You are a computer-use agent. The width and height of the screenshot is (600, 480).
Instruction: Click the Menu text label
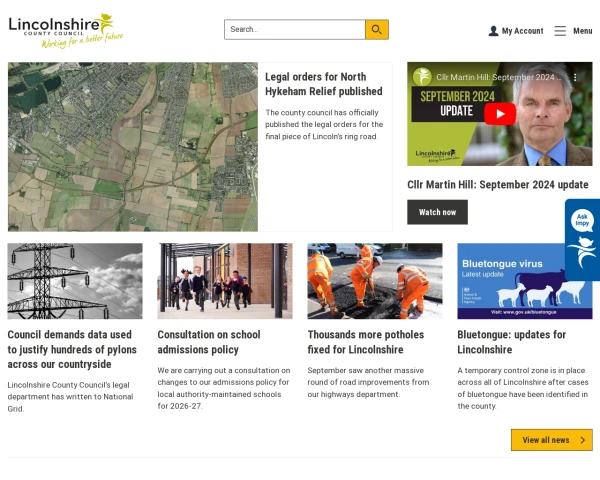pos(582,31)
